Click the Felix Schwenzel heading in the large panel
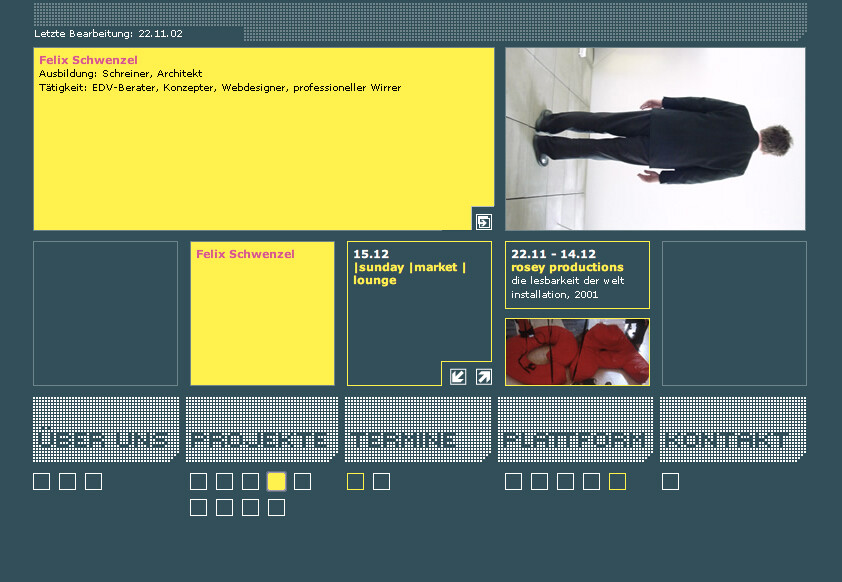842x582 pixels. click(89, 60)
